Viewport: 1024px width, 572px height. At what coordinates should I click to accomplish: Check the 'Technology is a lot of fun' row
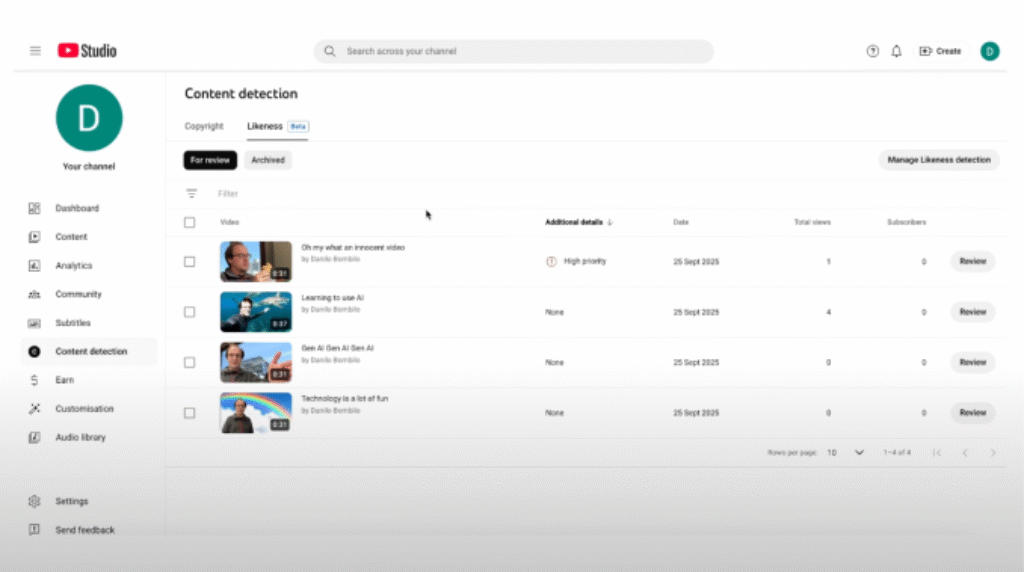point(190,413)
